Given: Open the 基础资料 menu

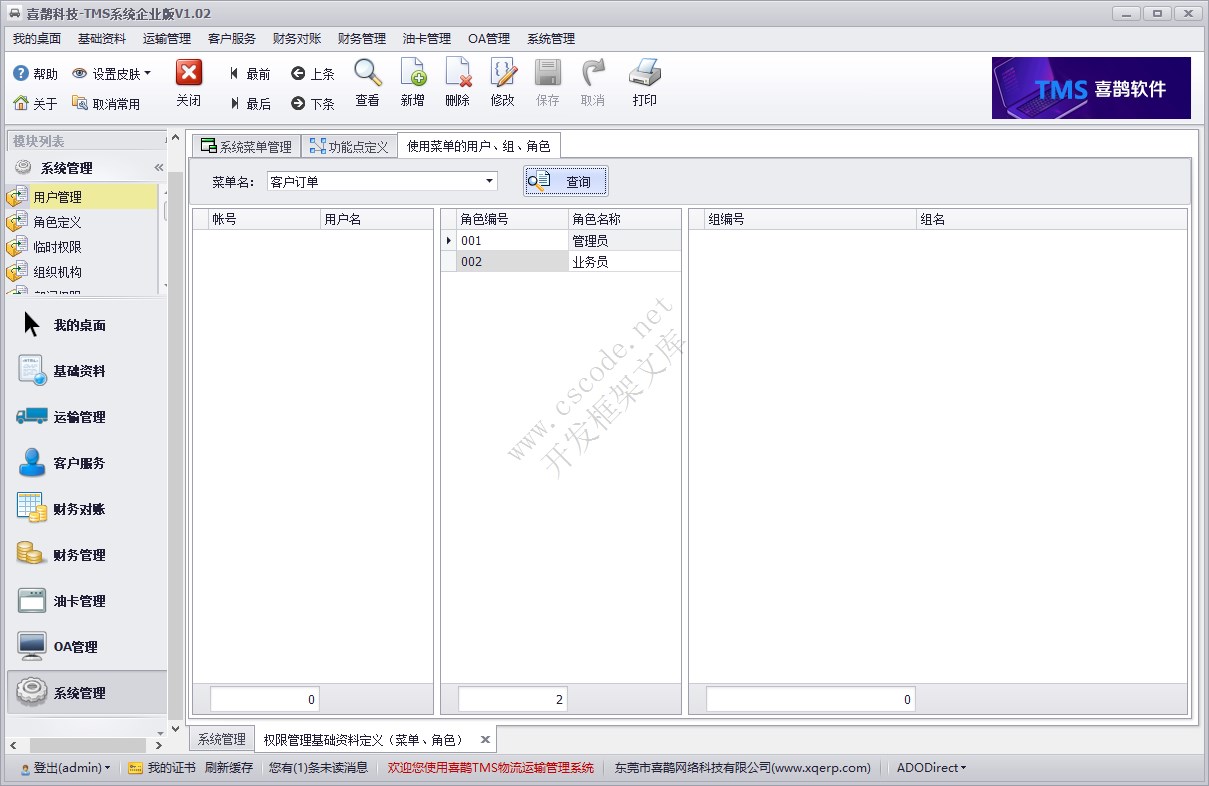Looking at the screenshot, I should (102, 39).
